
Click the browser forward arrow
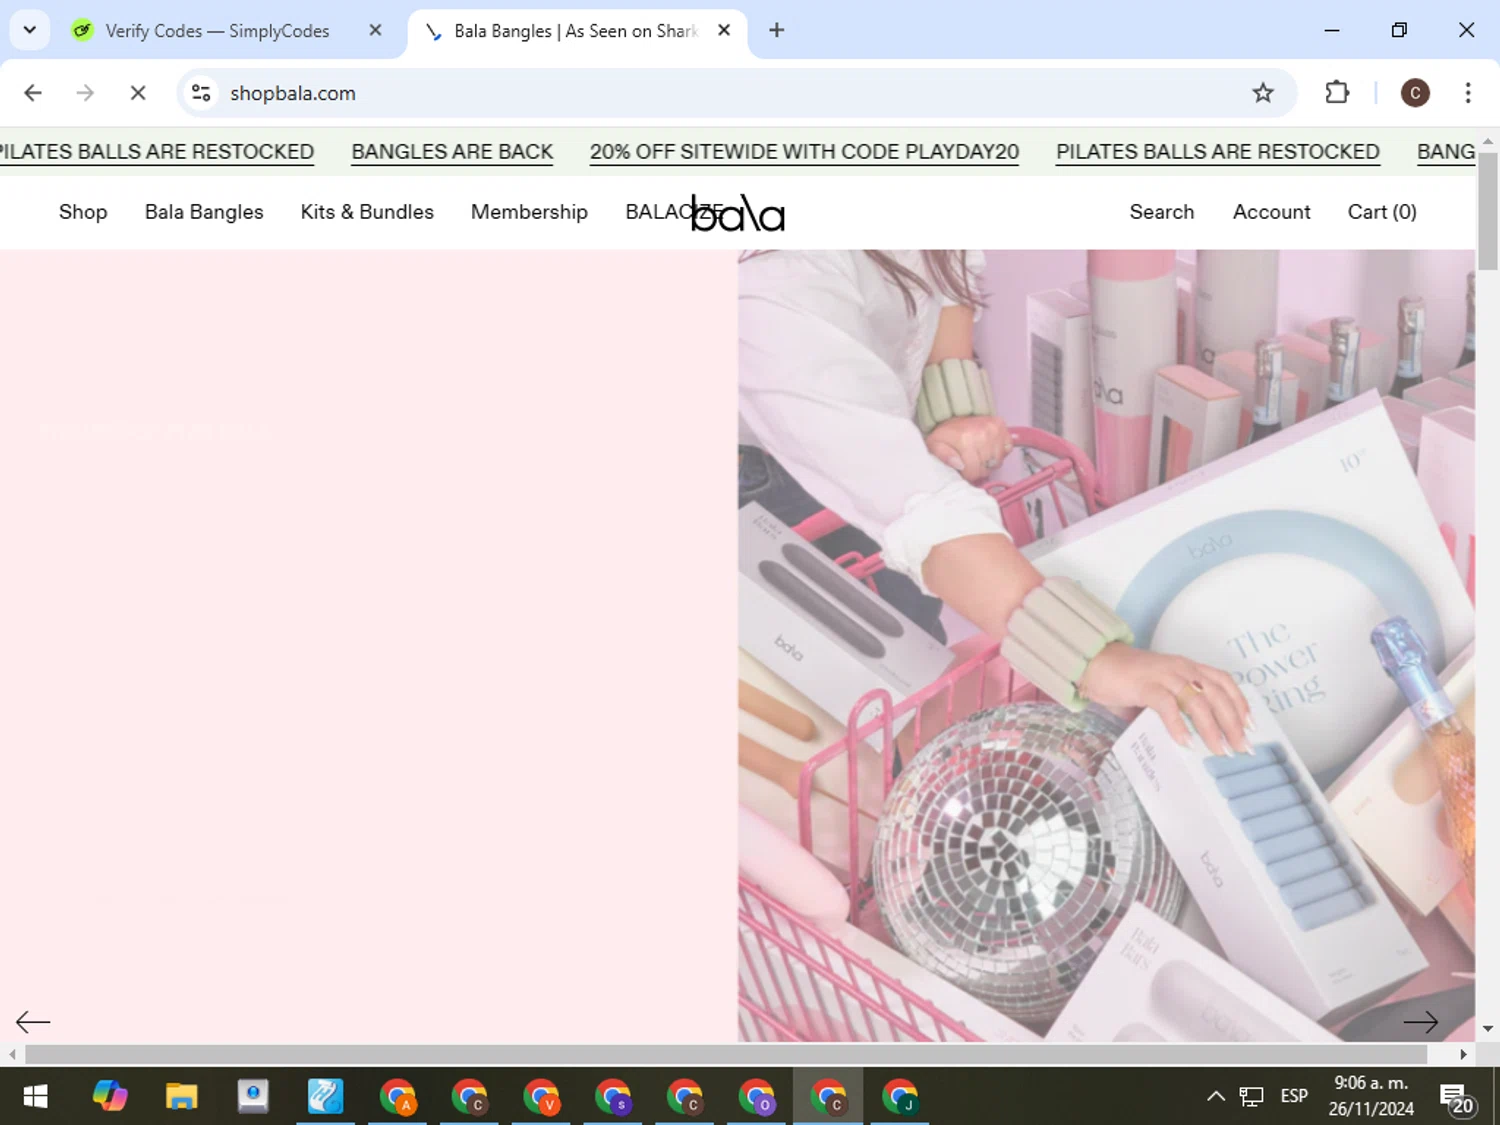point(85,93)
